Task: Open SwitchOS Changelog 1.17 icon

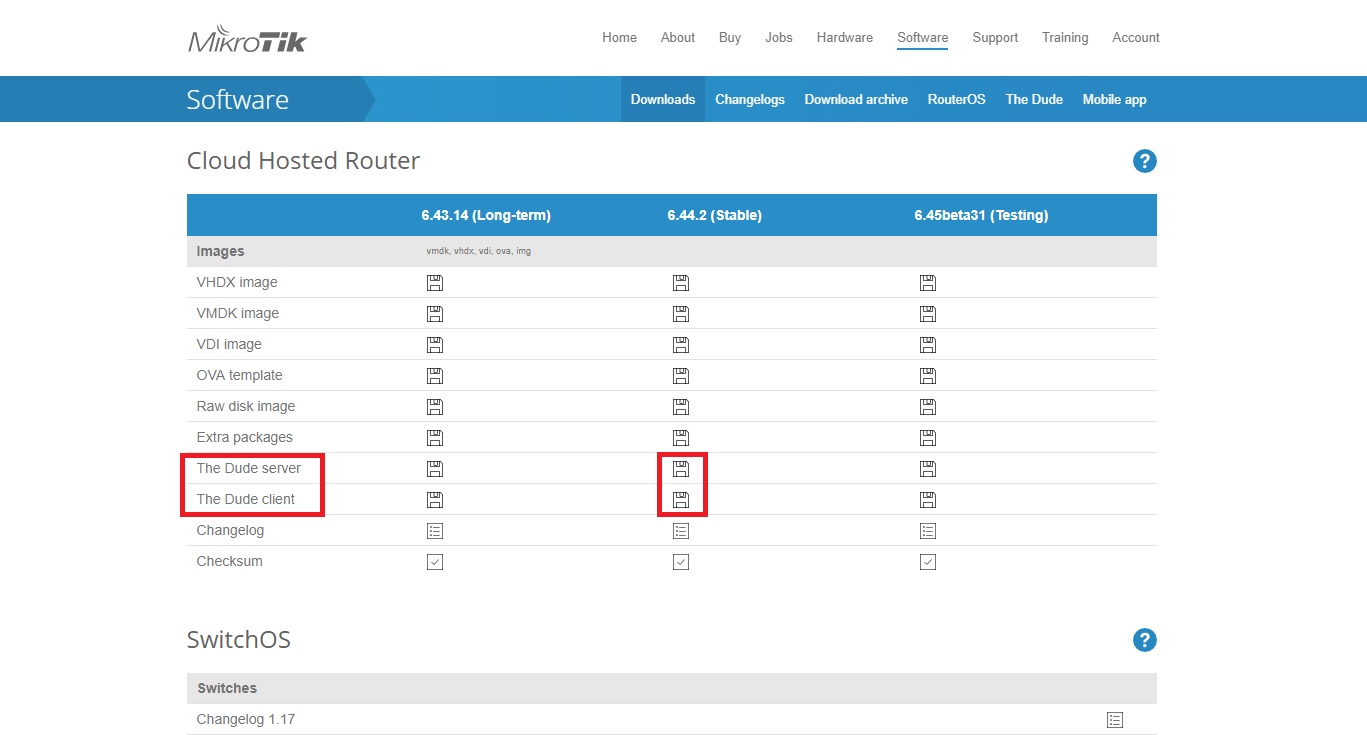Action: [1115, 720]
